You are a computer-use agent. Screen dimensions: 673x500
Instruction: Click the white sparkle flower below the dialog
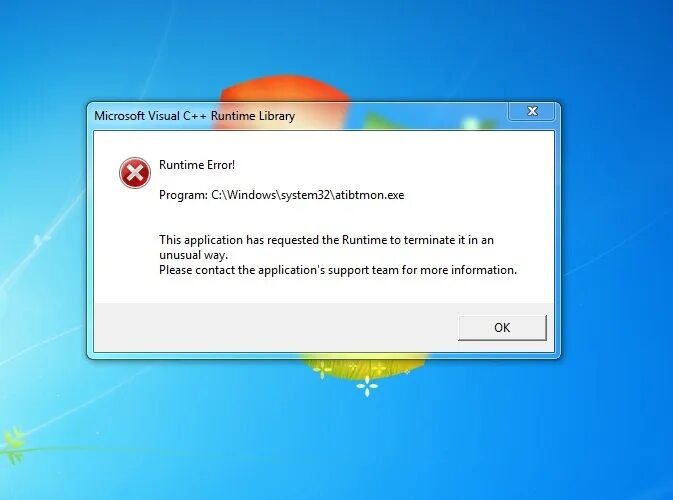point(367,386)
